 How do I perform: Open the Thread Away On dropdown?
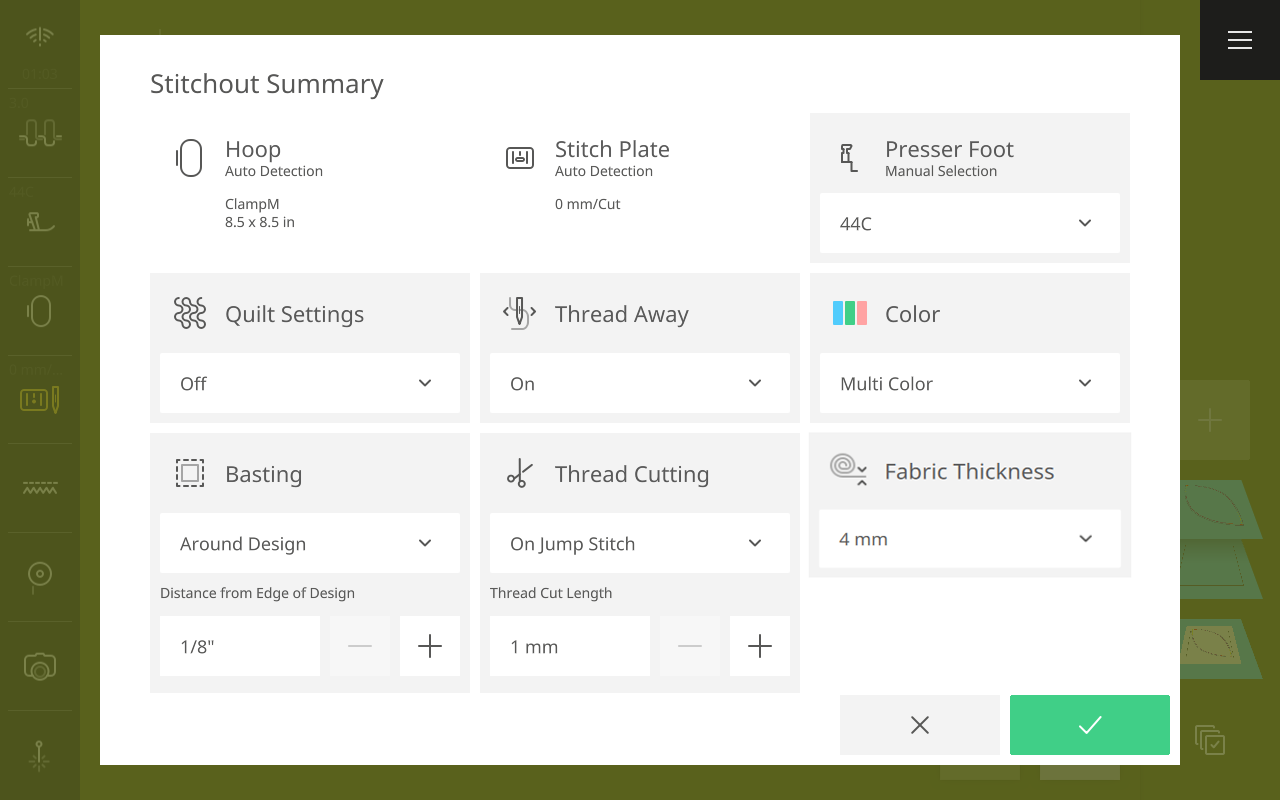tap(639, 383)
